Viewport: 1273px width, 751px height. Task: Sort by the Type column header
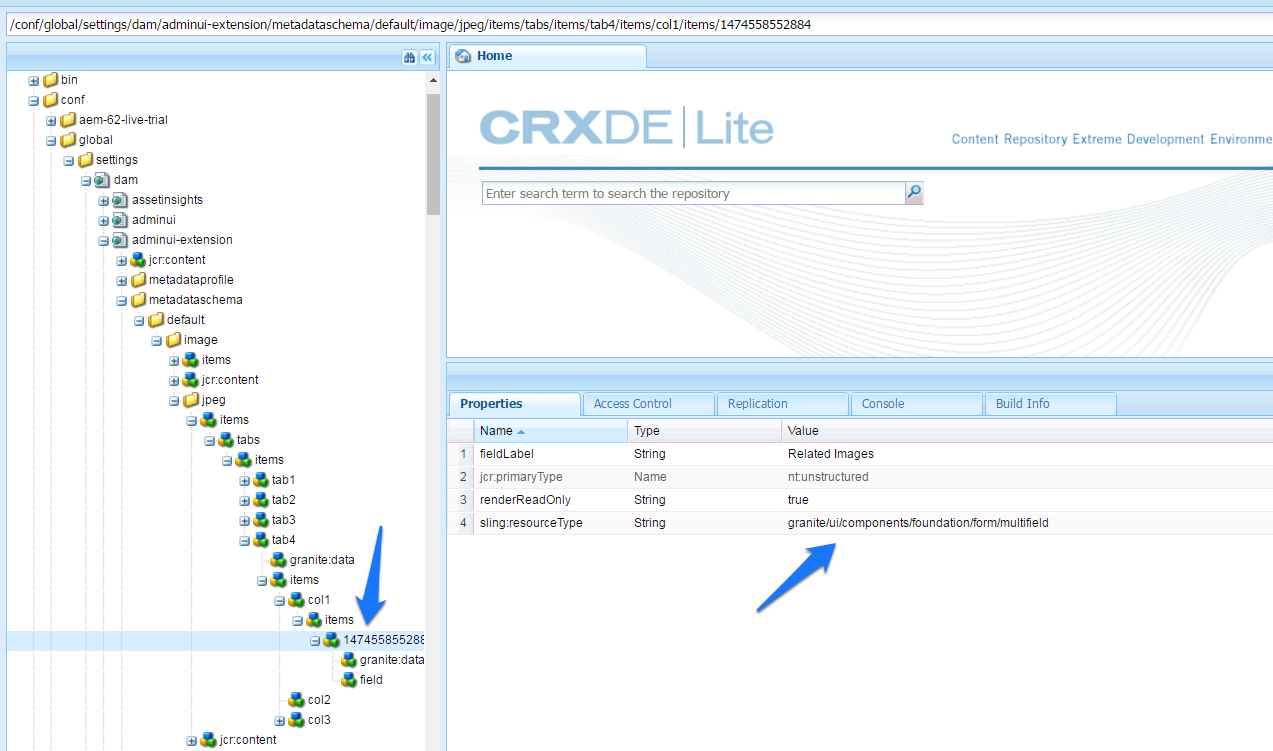click(704, 431)
